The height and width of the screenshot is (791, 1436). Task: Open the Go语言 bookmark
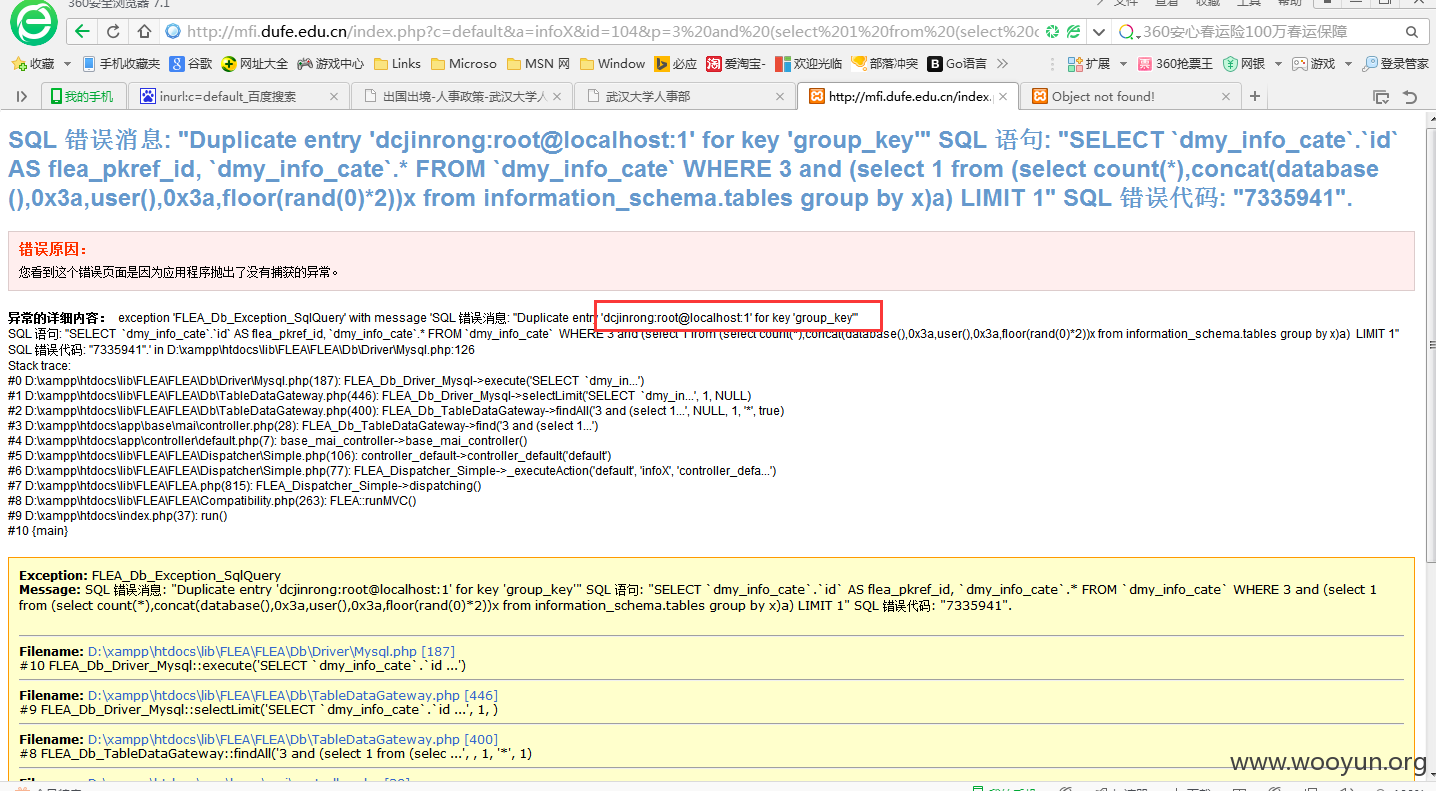click(x=957, y=64)
